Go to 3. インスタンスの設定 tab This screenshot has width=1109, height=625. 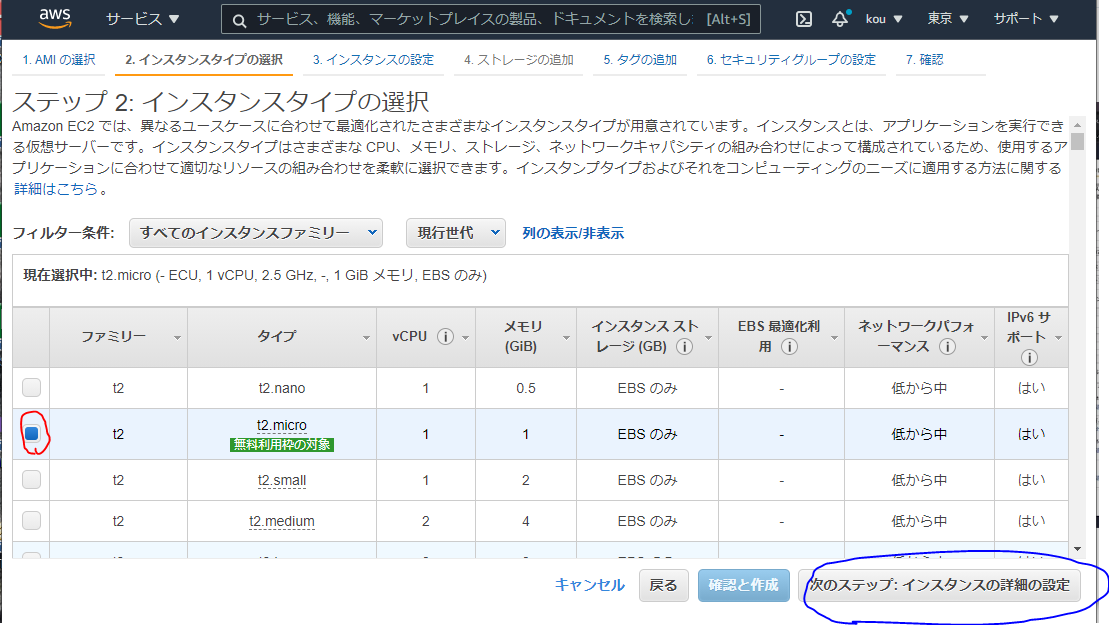coord(373,60)
